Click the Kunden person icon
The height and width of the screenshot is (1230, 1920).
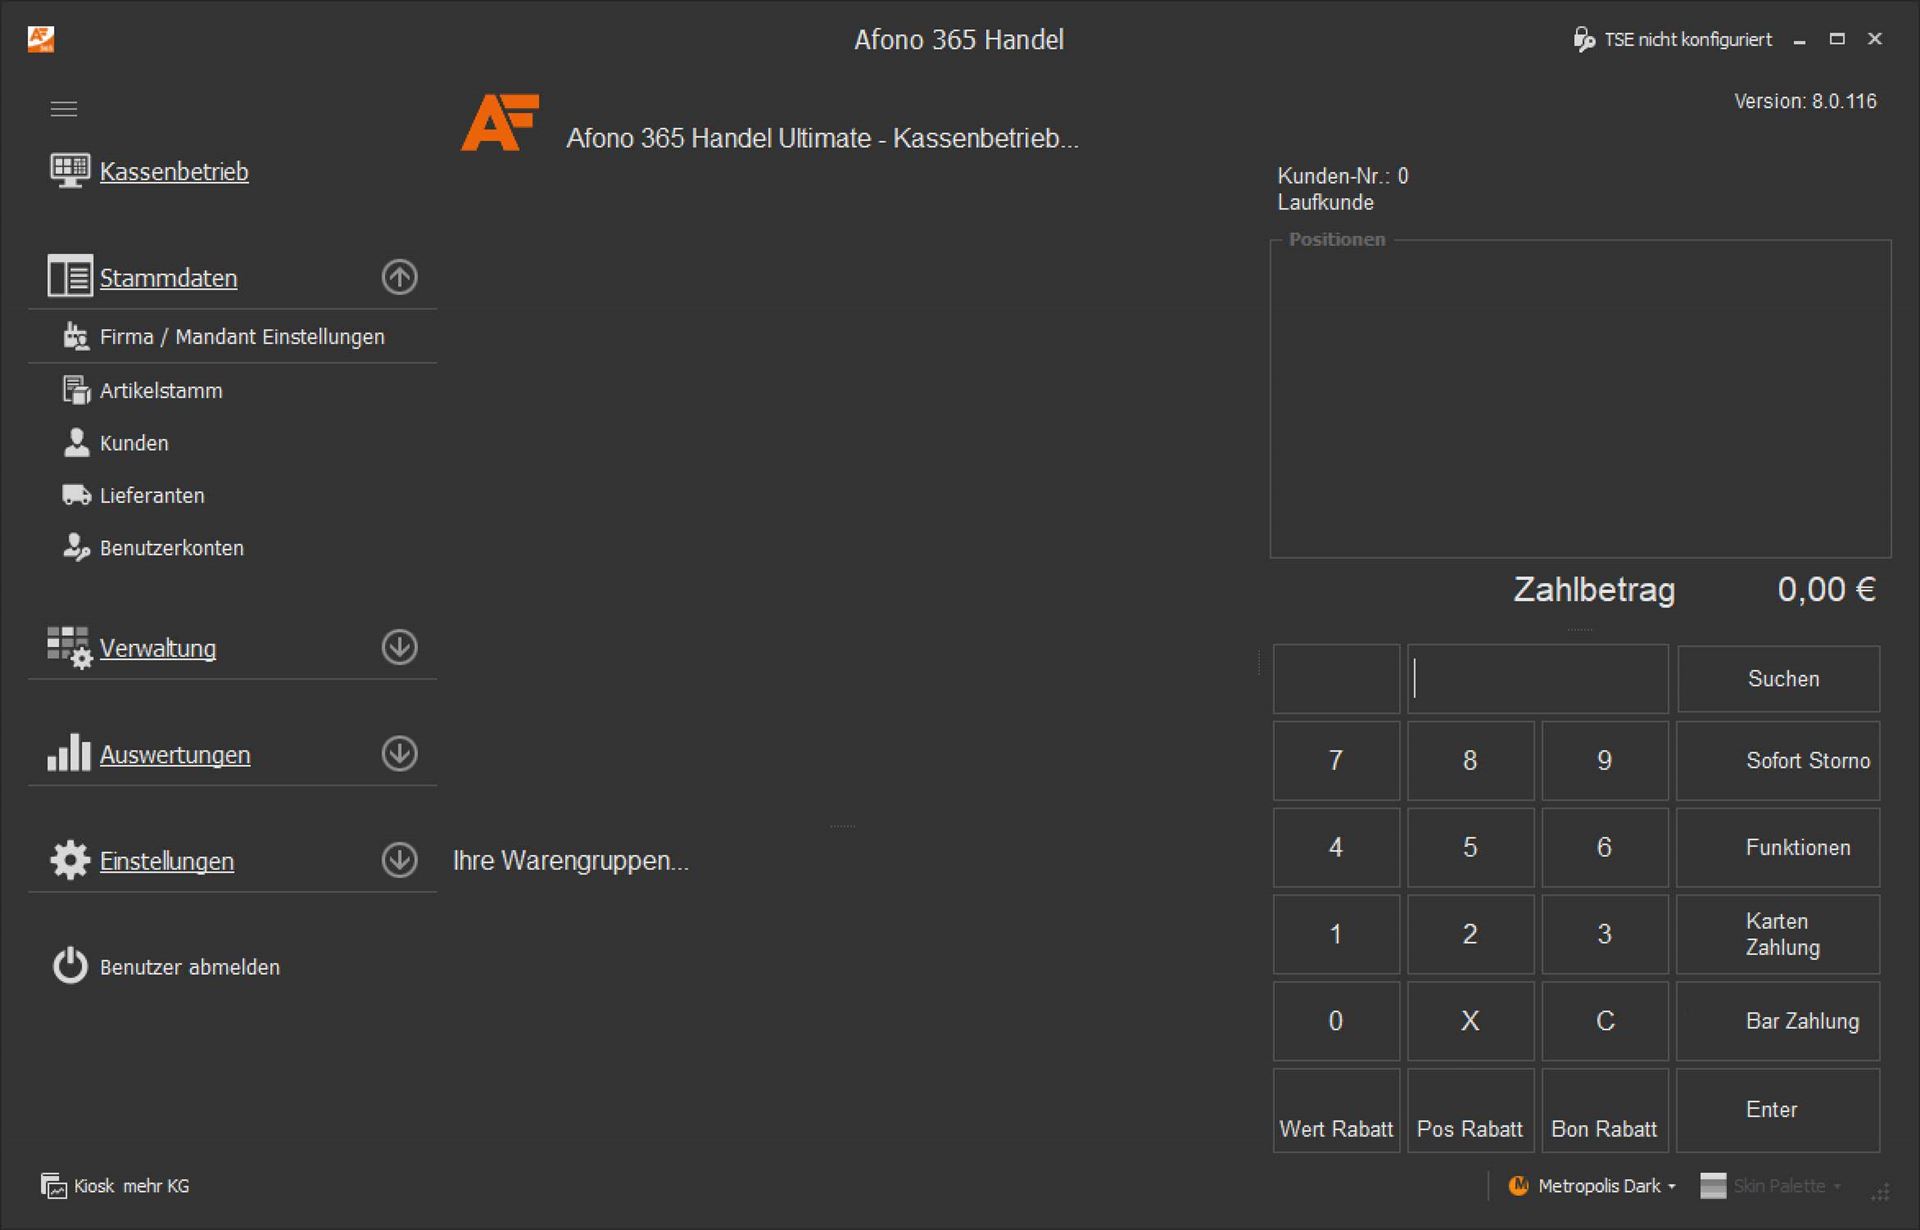pos(76,442)
